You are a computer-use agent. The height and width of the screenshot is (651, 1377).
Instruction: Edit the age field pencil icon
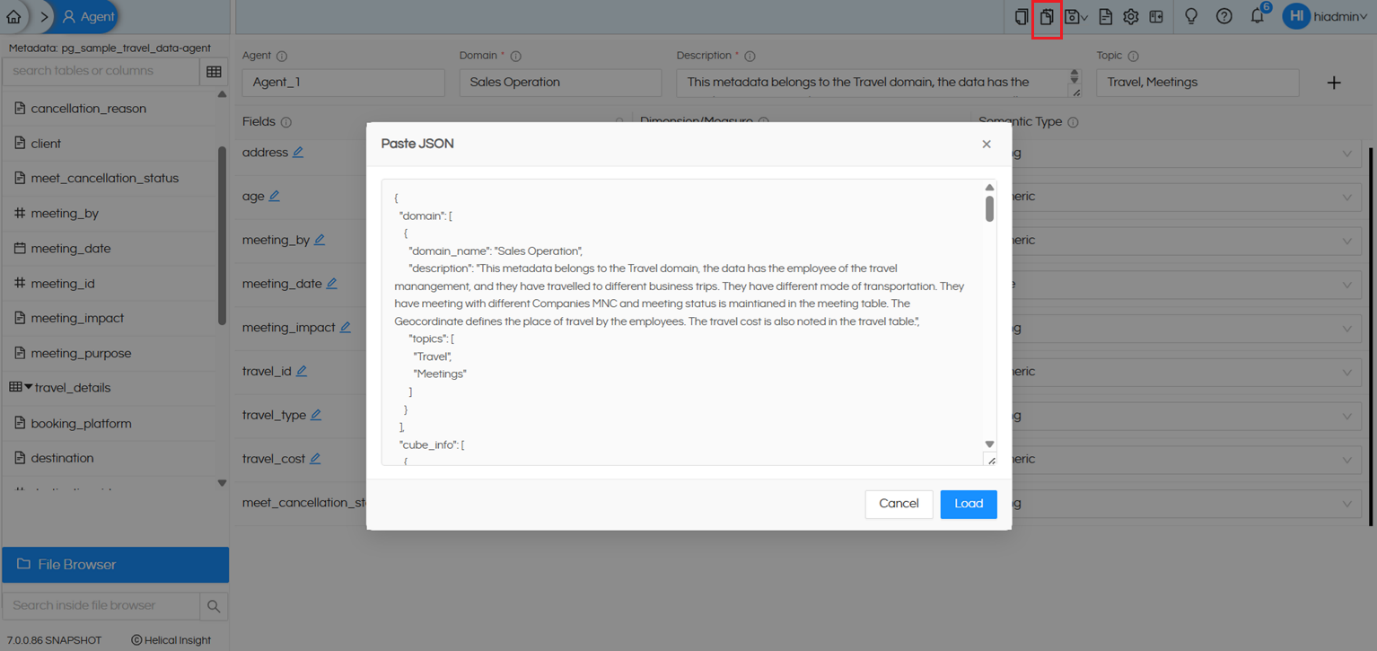(x=274, y=197)
